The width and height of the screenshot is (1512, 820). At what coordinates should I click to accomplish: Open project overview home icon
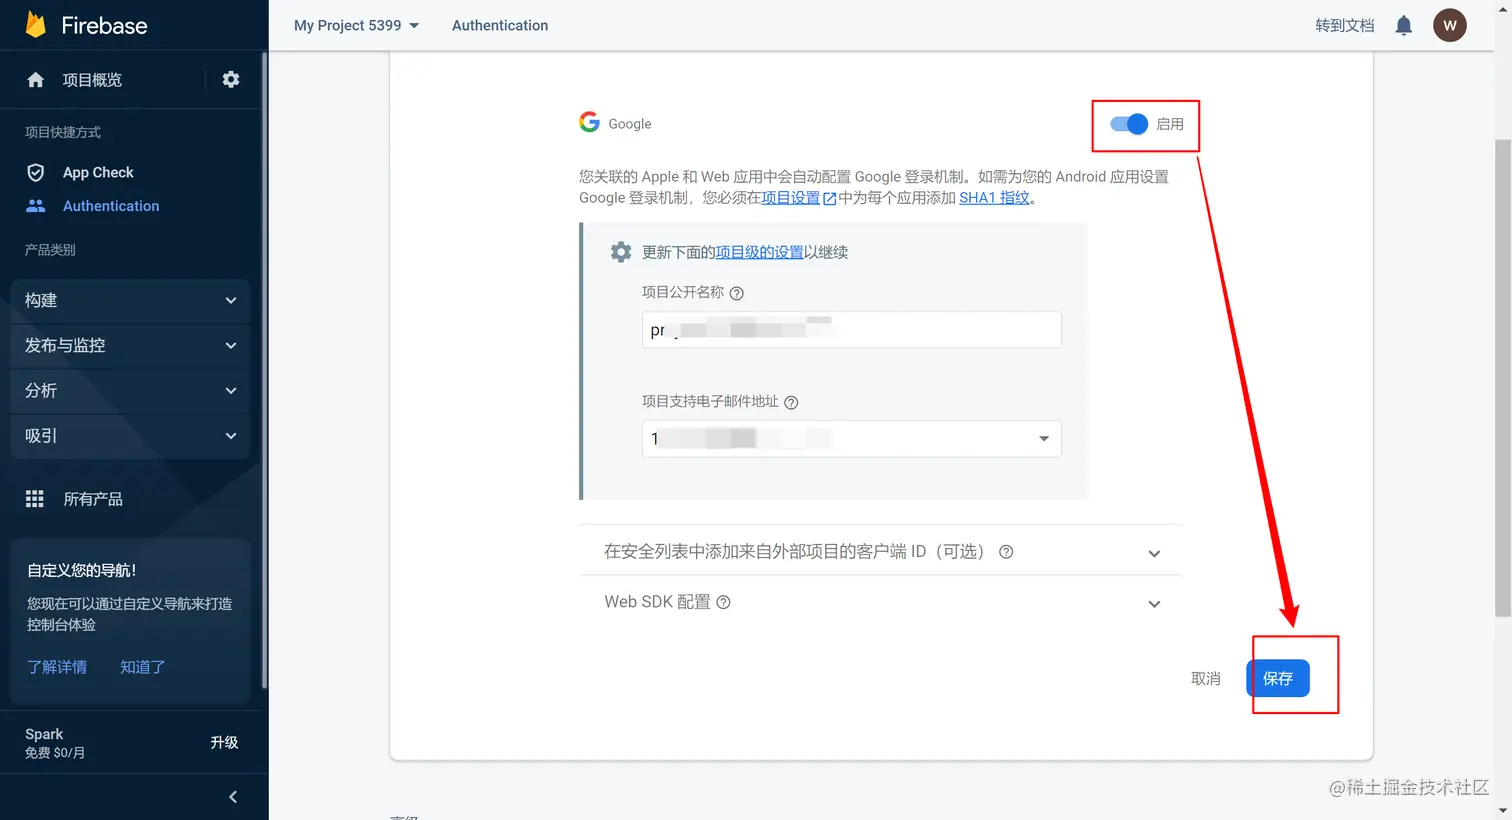pos(35,80)
